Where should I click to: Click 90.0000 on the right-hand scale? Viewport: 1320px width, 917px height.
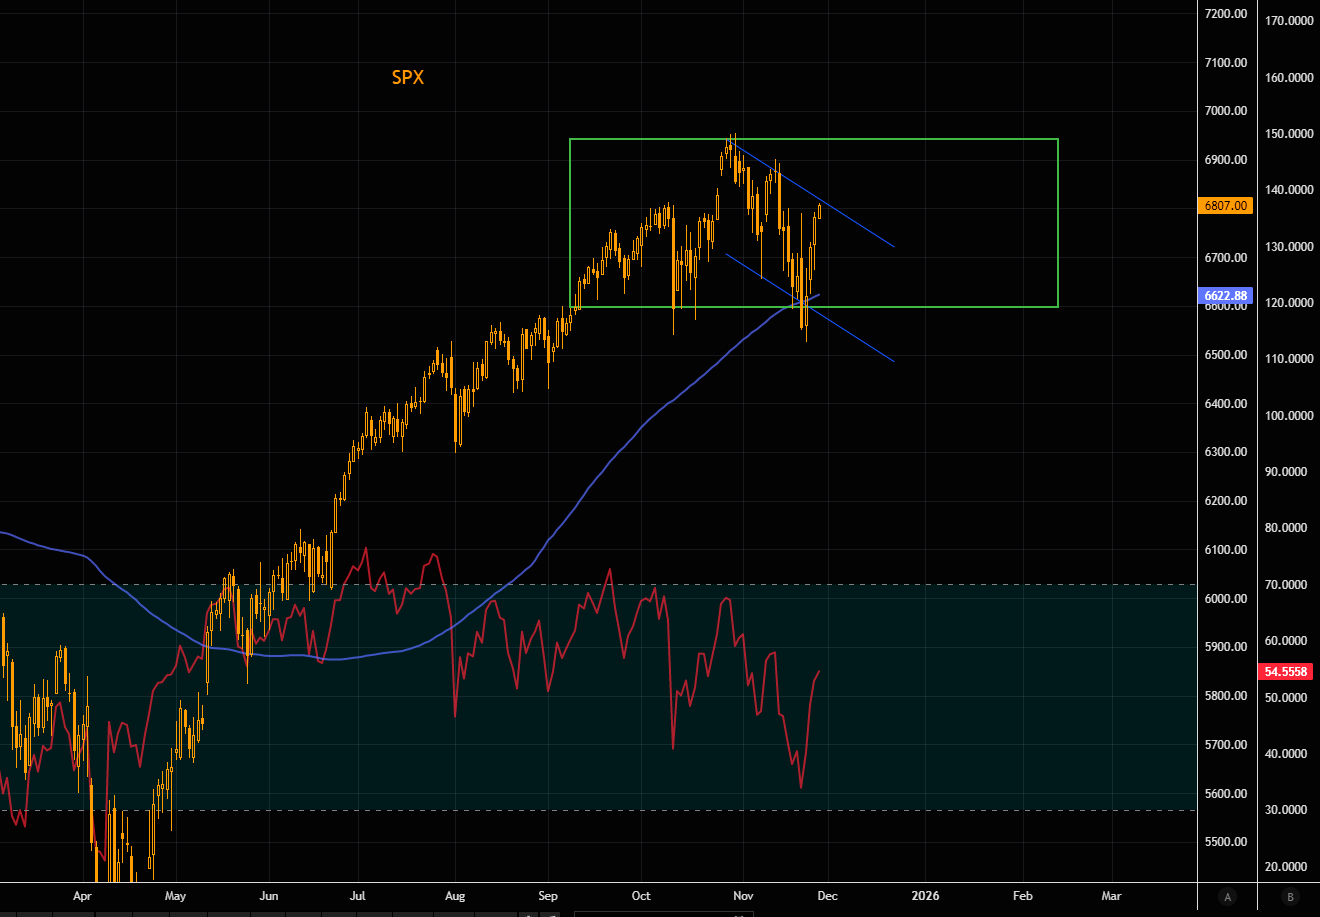pyautogui.click(x=1288, y=471)
